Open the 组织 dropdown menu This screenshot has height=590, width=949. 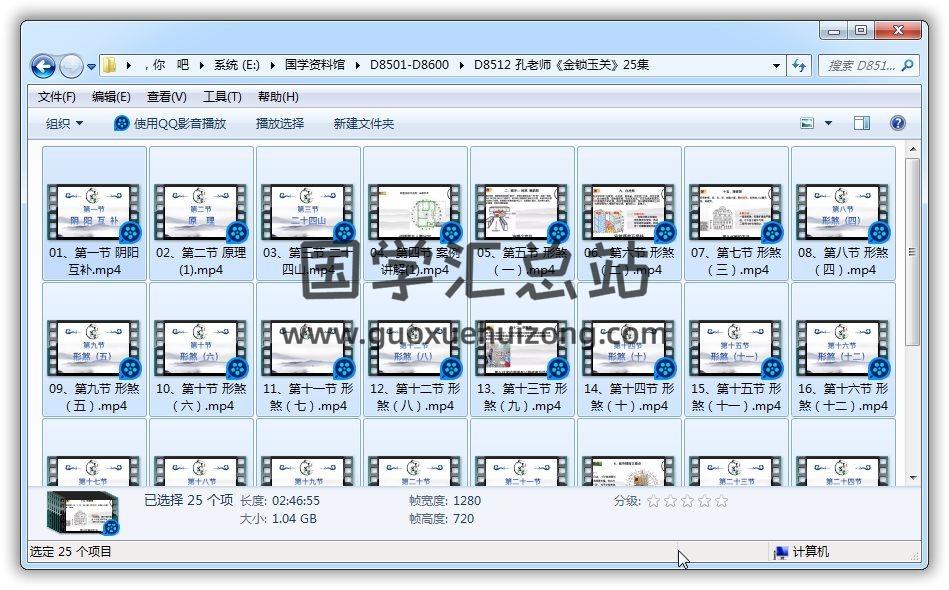65,123
